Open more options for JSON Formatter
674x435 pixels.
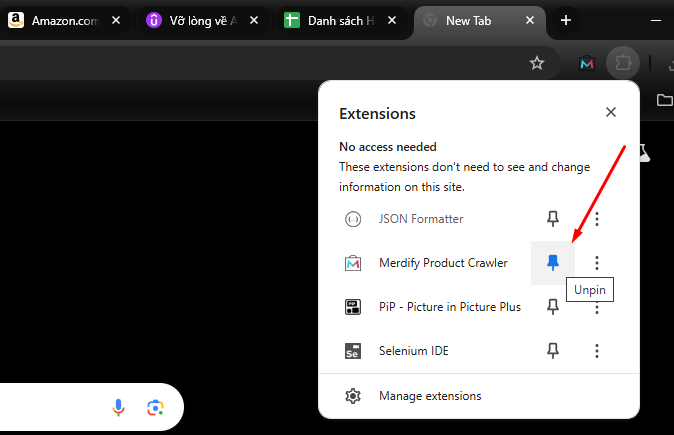point(597,219)
